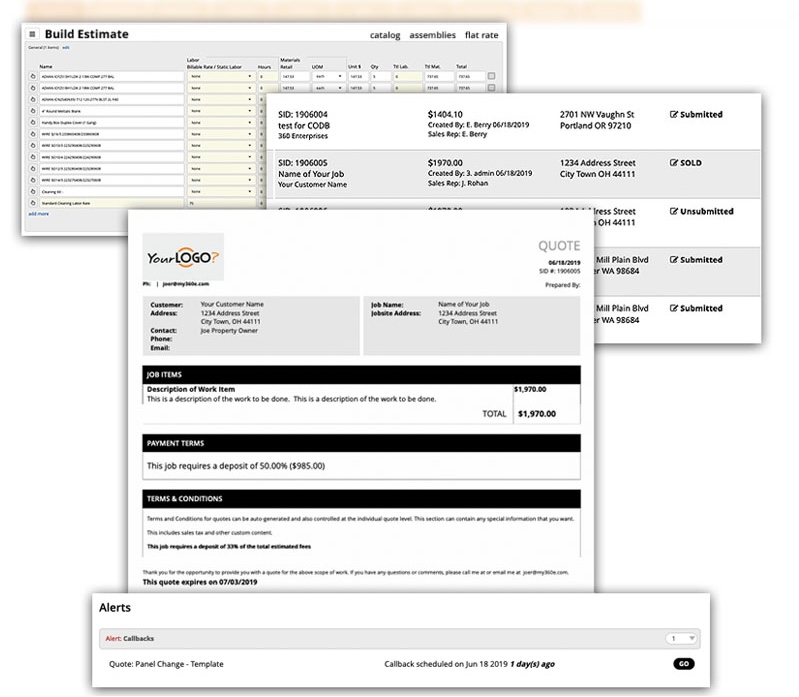Click the edit icon next to SOLD status
The image size is (799, 697).
tap(673, 163)
